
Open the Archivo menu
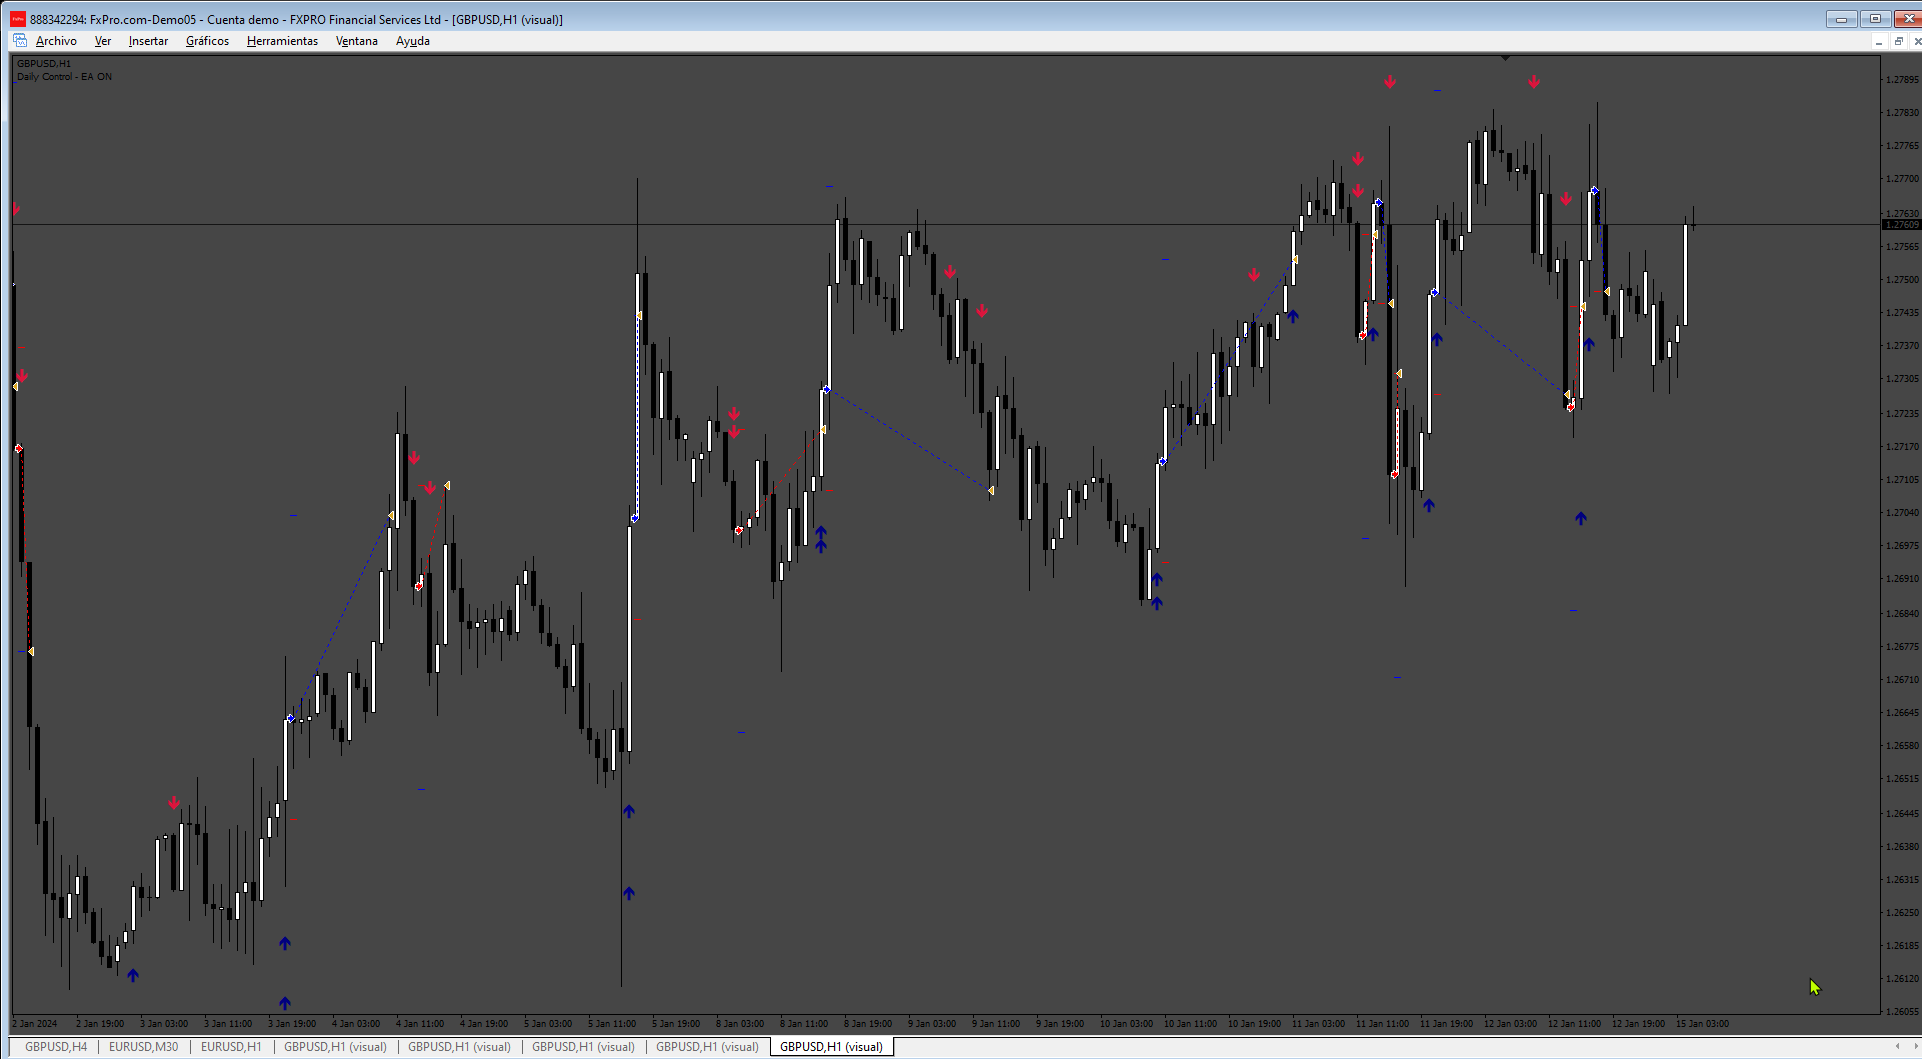56,41
